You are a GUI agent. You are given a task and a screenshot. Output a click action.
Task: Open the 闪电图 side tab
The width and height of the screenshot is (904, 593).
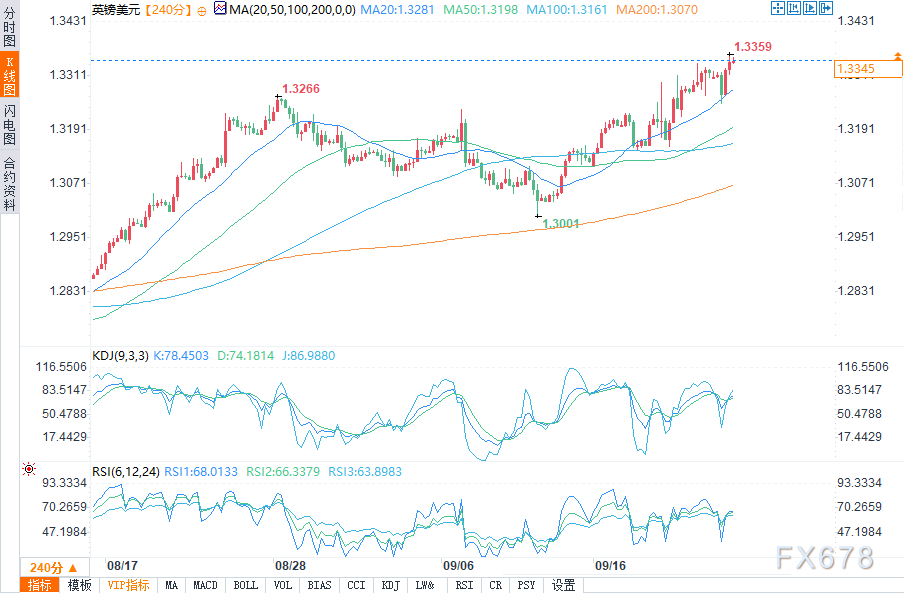pyautogui.click(x=9, y=125)
